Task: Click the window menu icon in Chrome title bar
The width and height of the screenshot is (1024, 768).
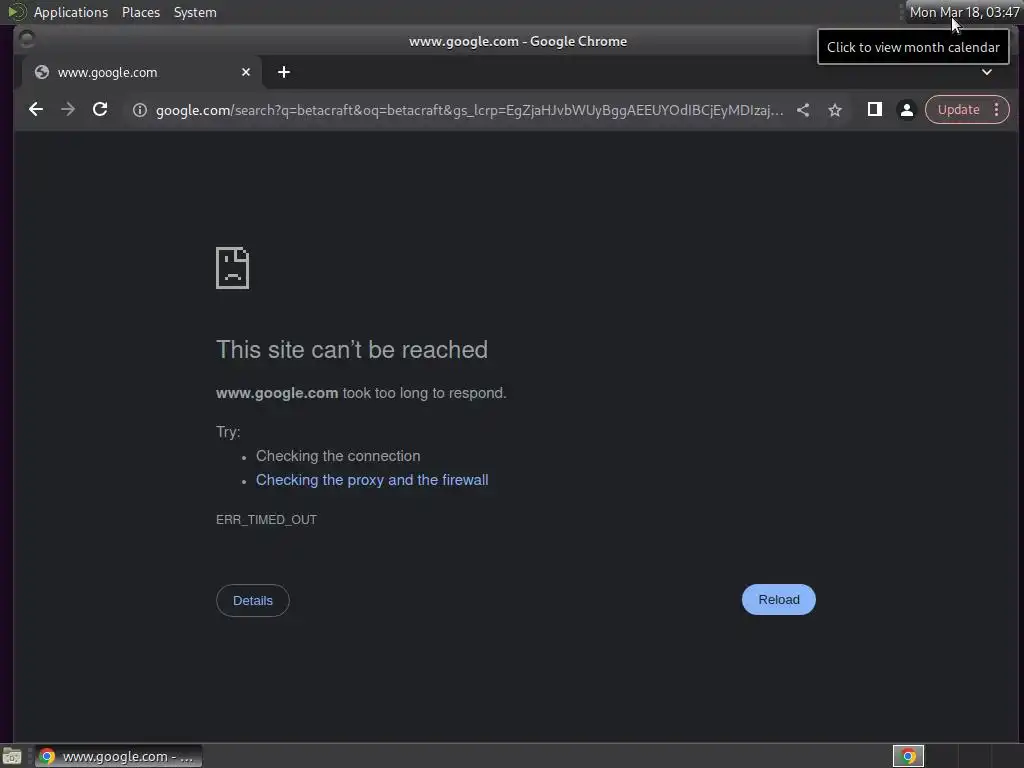Action: pyautogui.click(x=27, y=40)
